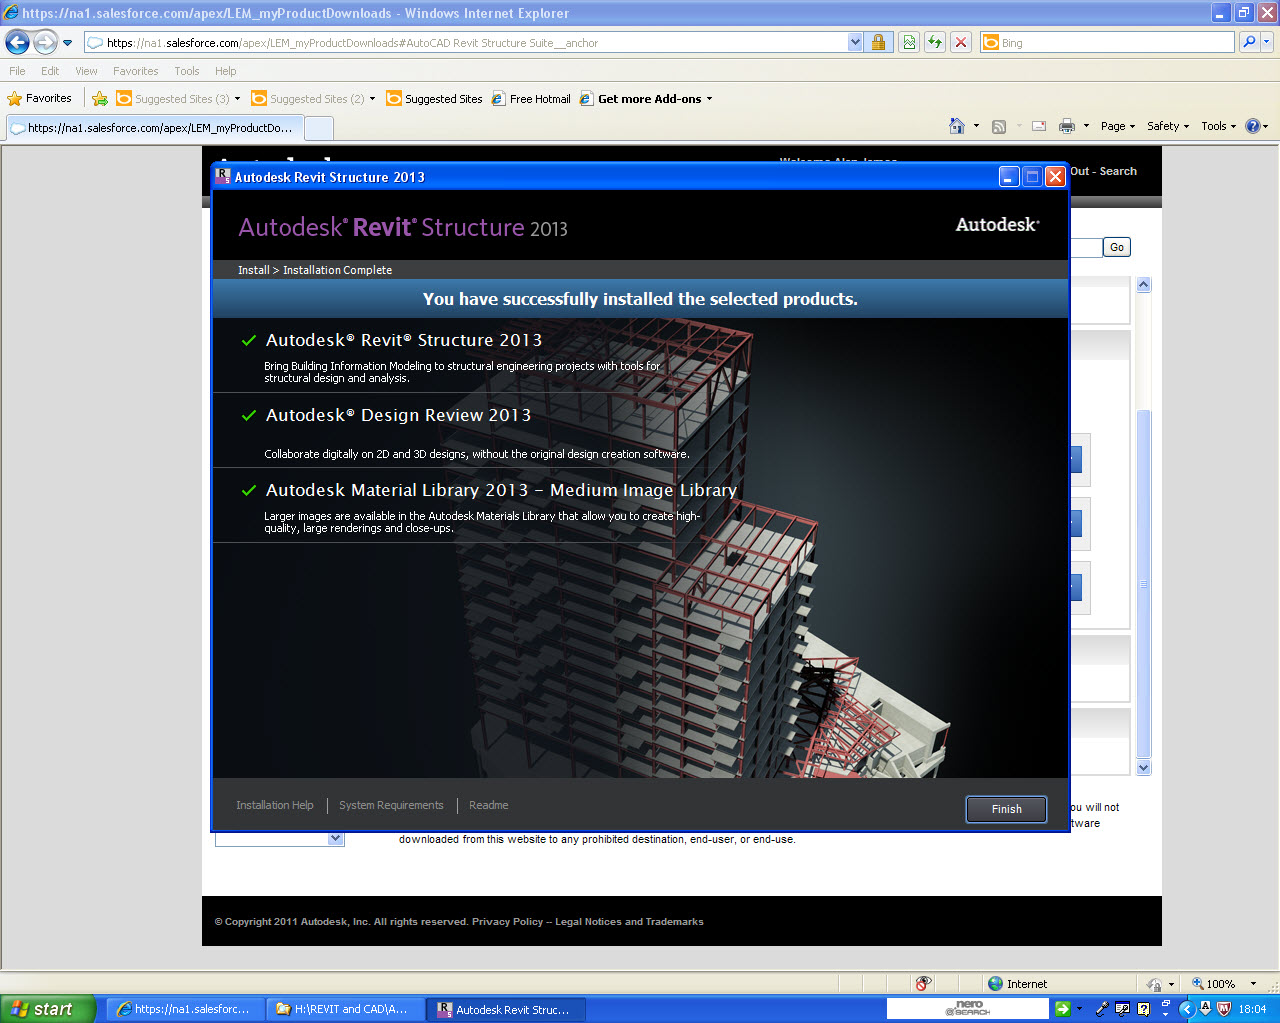Screen dimensions: 1280x1023
Task: Click the Privacy Policy link in footer
Action: click(x=507, y=922)
